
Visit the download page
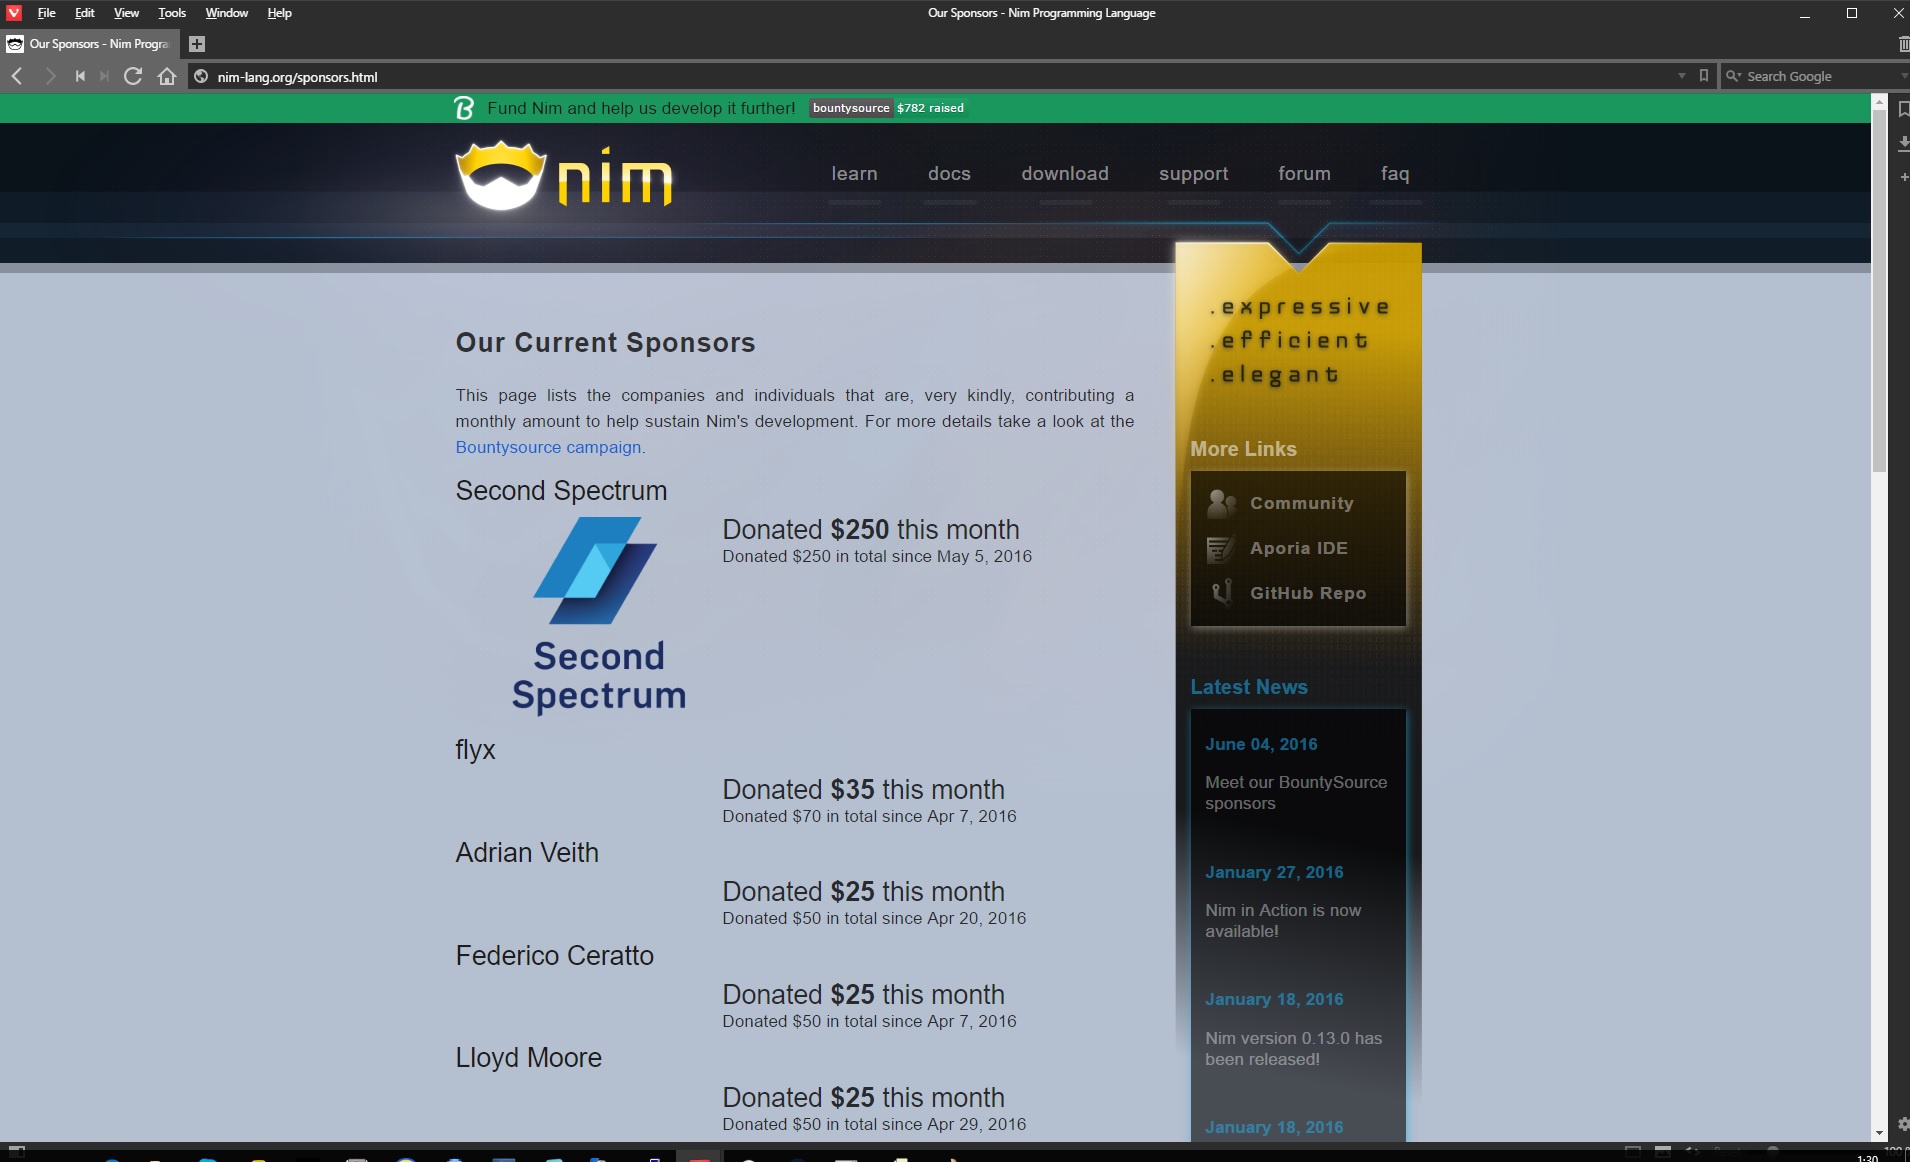tap(1065, 174)
